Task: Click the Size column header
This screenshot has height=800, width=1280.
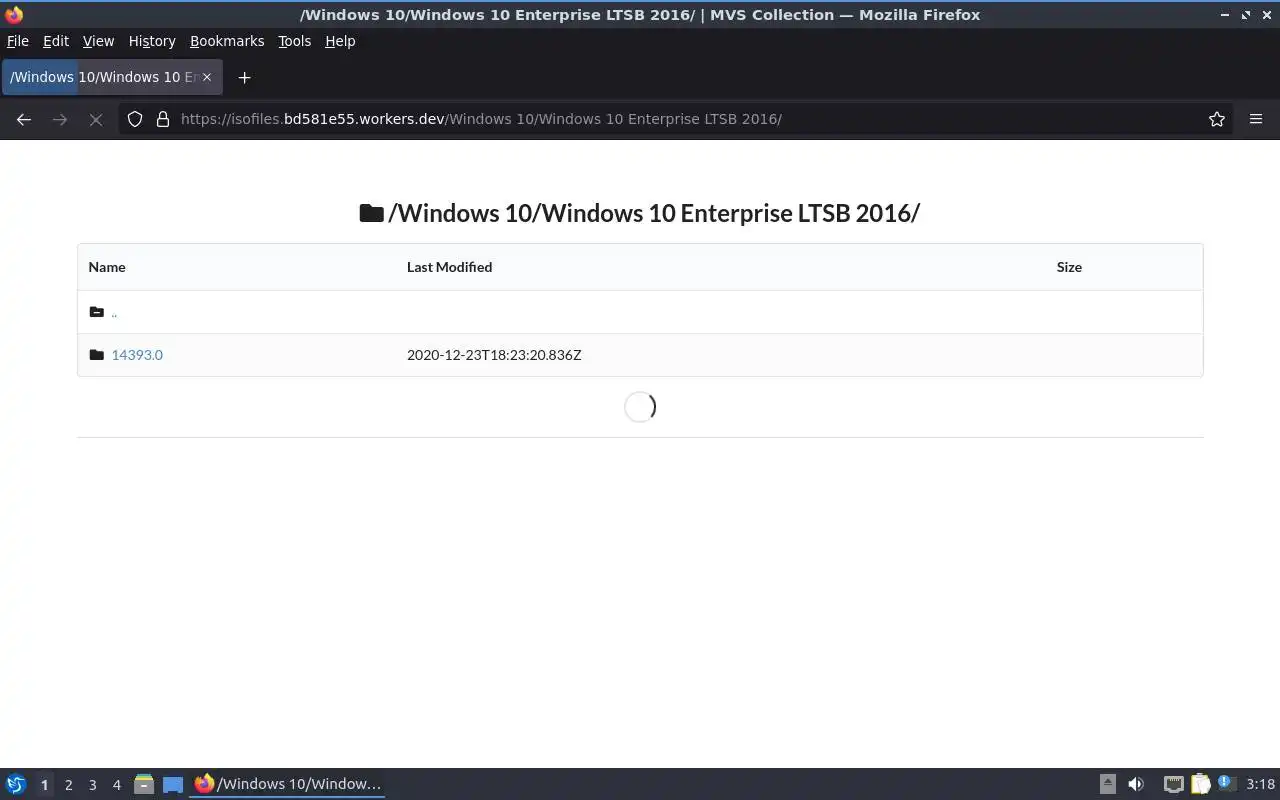Action: tap(1069, 267)
